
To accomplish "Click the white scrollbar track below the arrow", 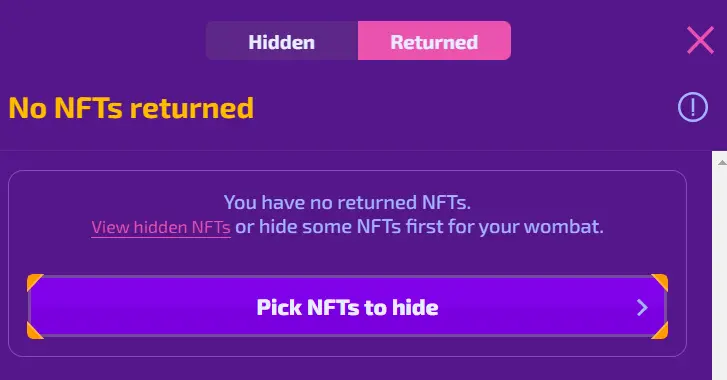I will 720,273.
